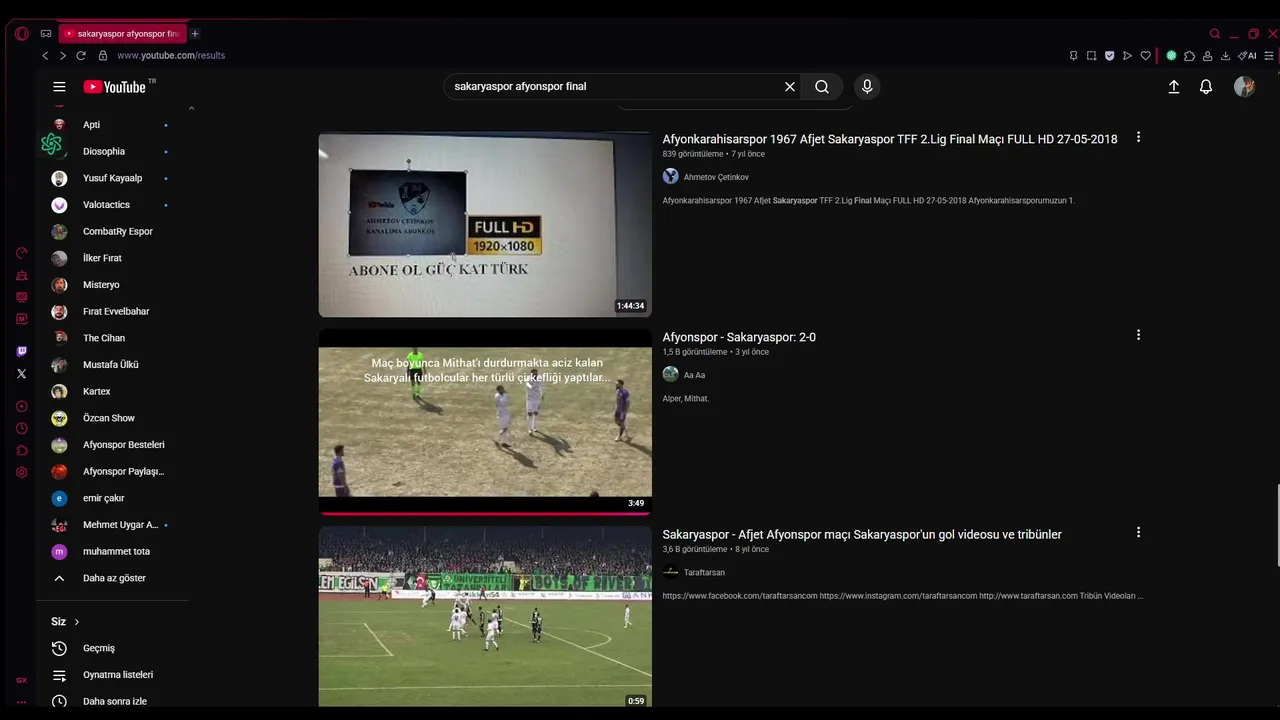Open Opera sidebar history clock
The image size is (1280, 720).
(x=22, y=428)
